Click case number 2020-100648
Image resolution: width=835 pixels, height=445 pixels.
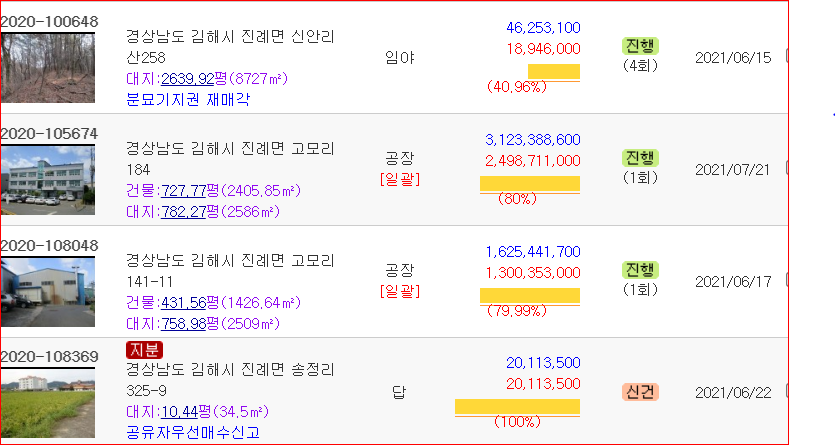[x=50, y=22]
